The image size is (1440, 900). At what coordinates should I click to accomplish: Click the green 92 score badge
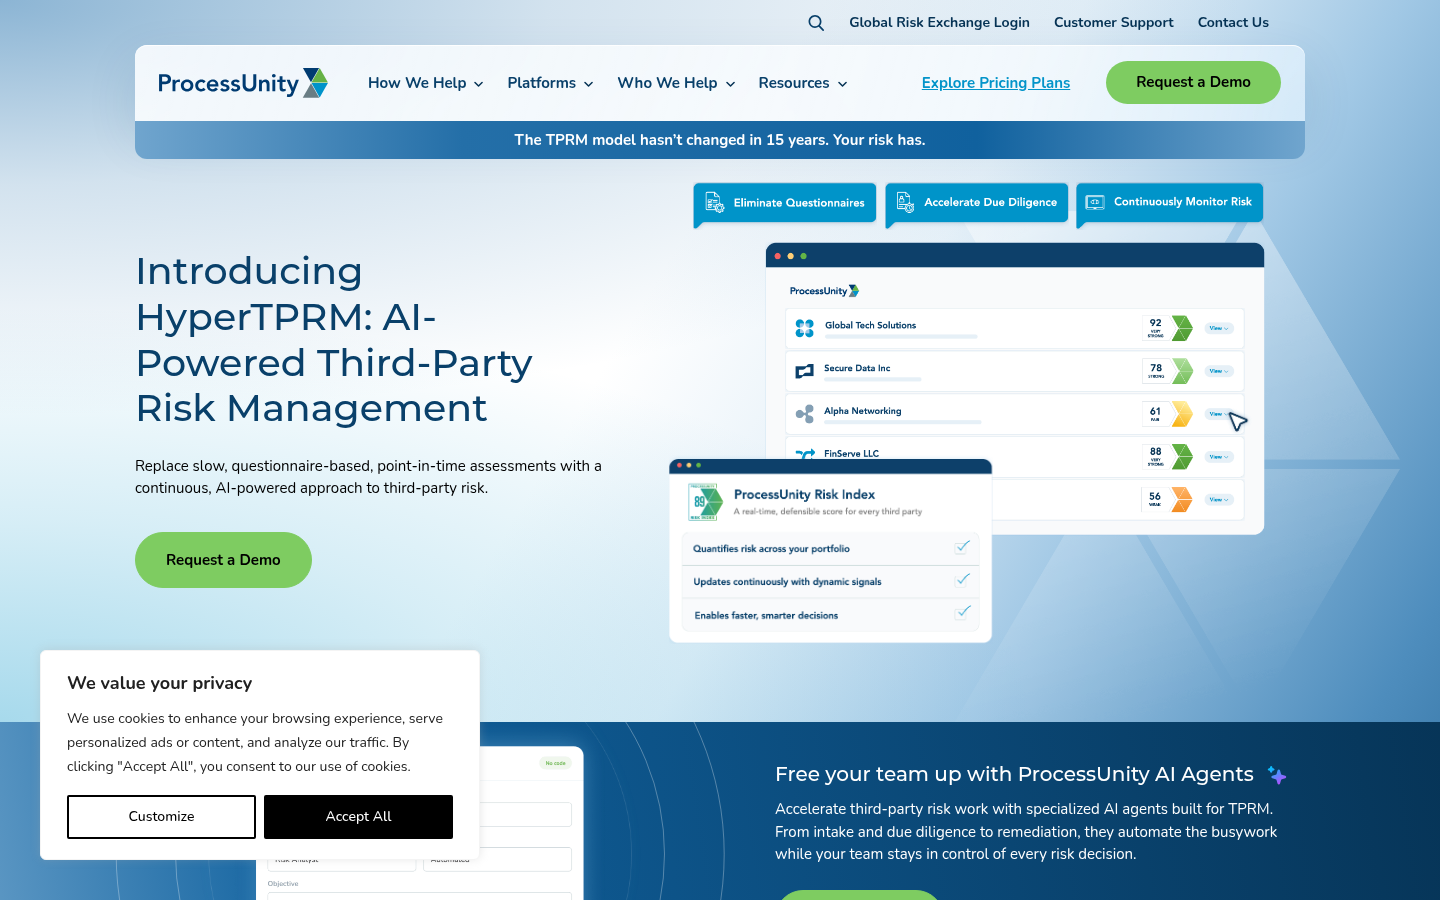point(1168,328)
